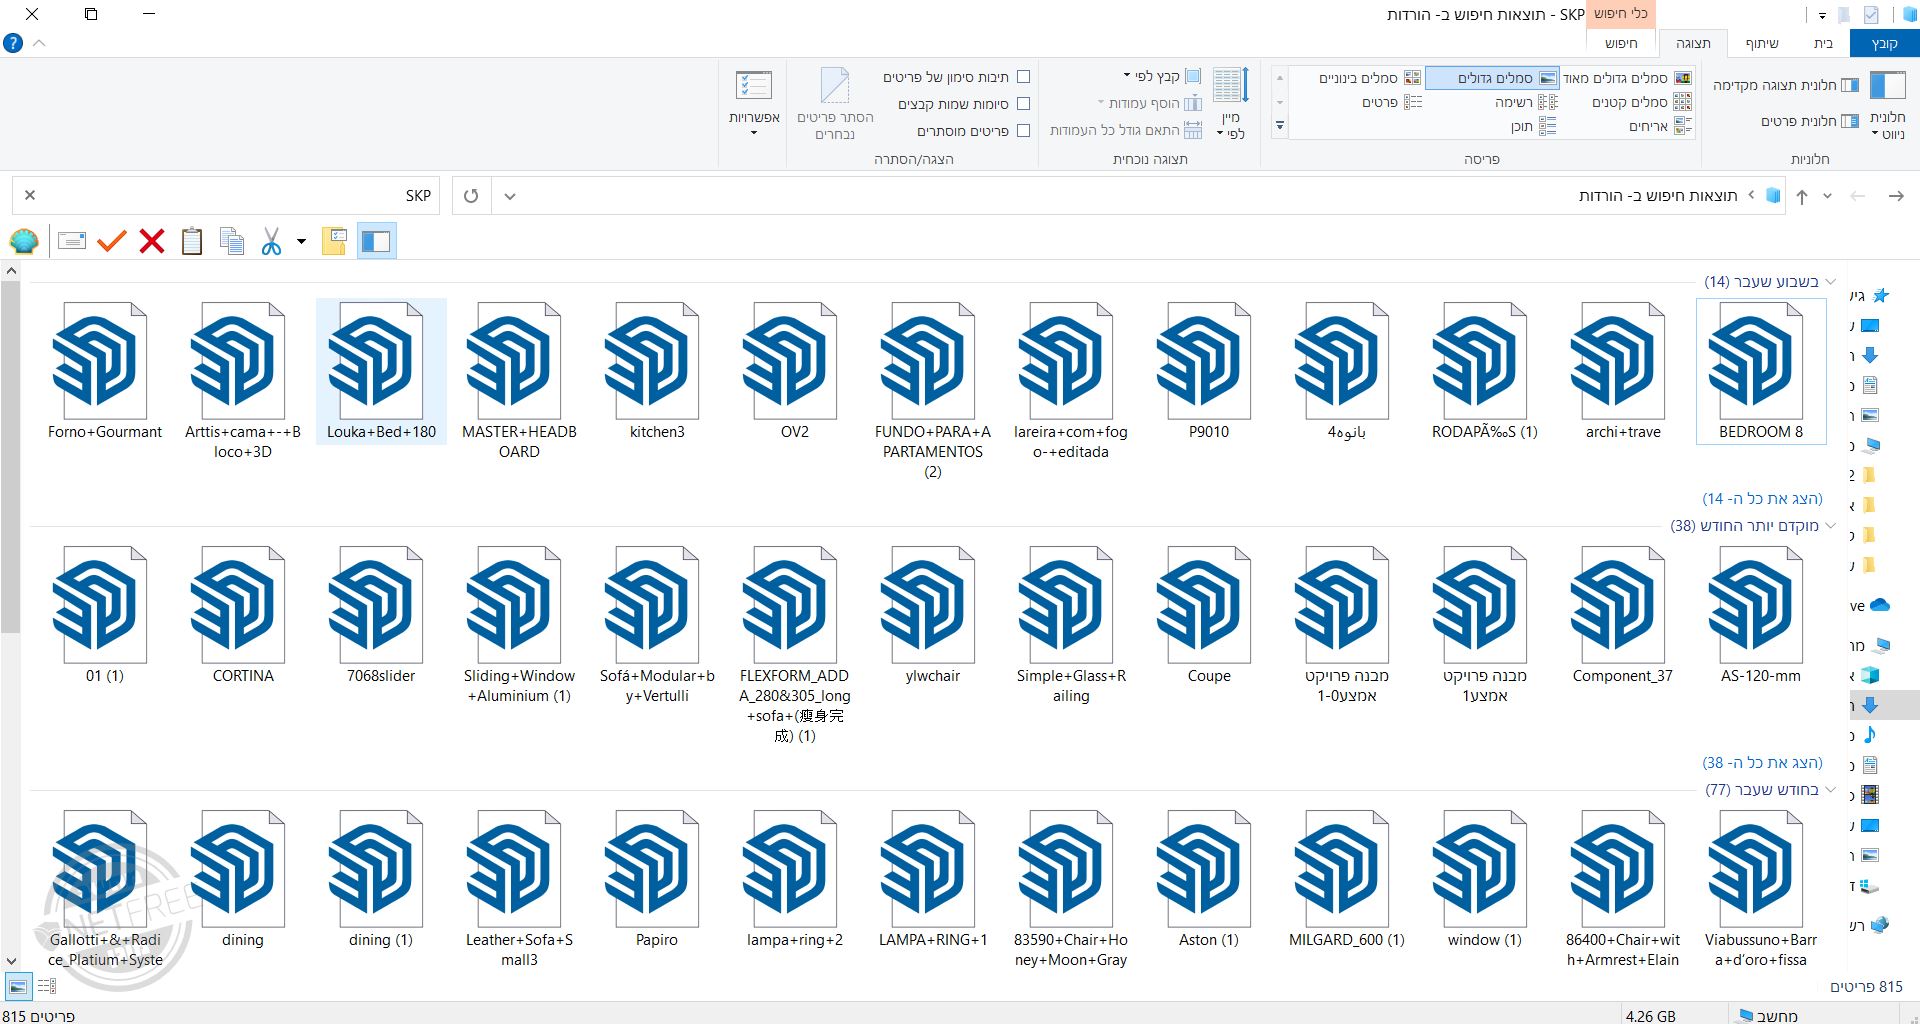Open the dropdown arrow beside the scissors
1920x1024 pixels.
click(301, 241)
